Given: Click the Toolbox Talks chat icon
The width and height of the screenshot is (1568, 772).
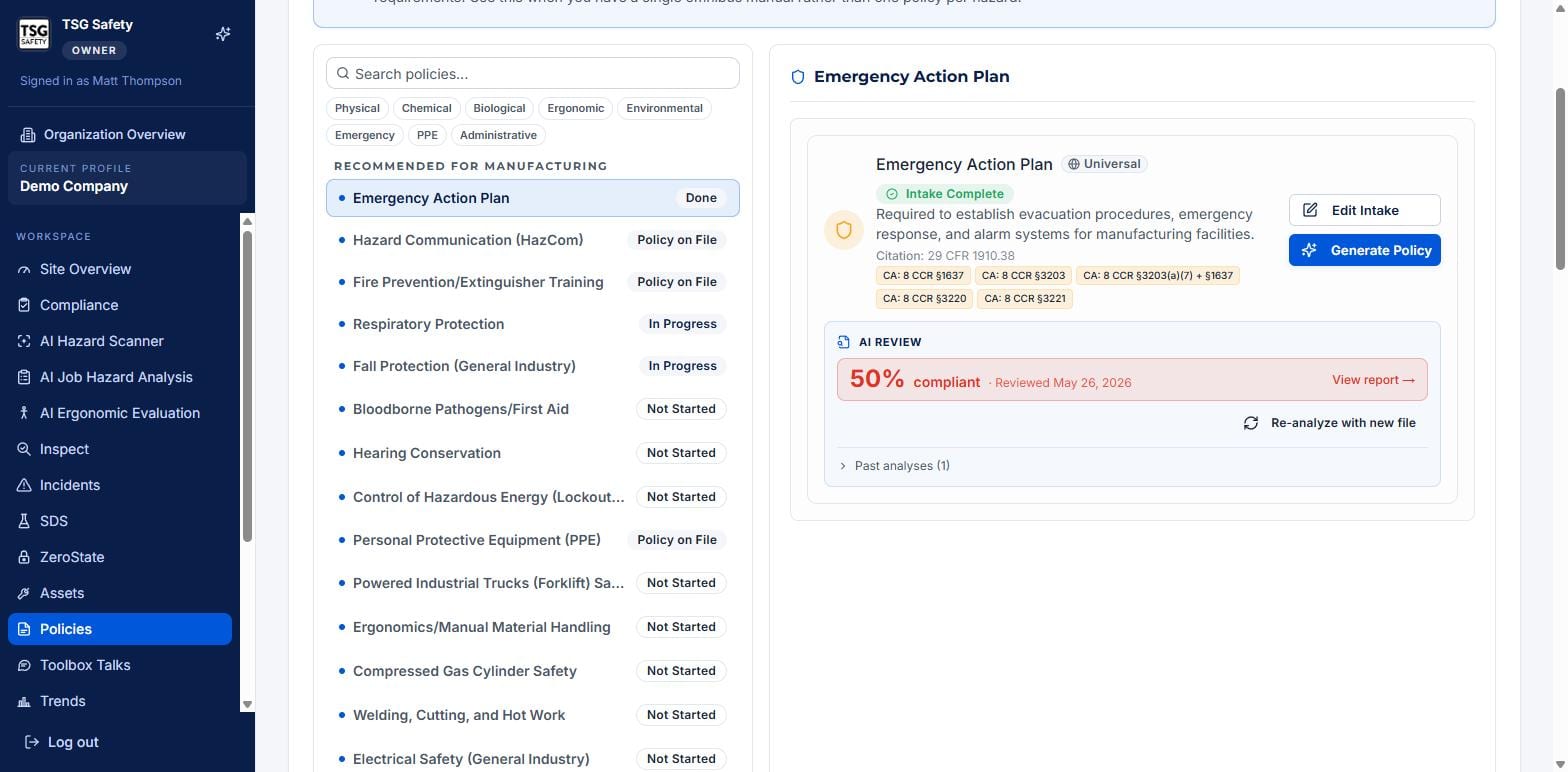Looking at the screenshot, I should [x=24, y=665].
